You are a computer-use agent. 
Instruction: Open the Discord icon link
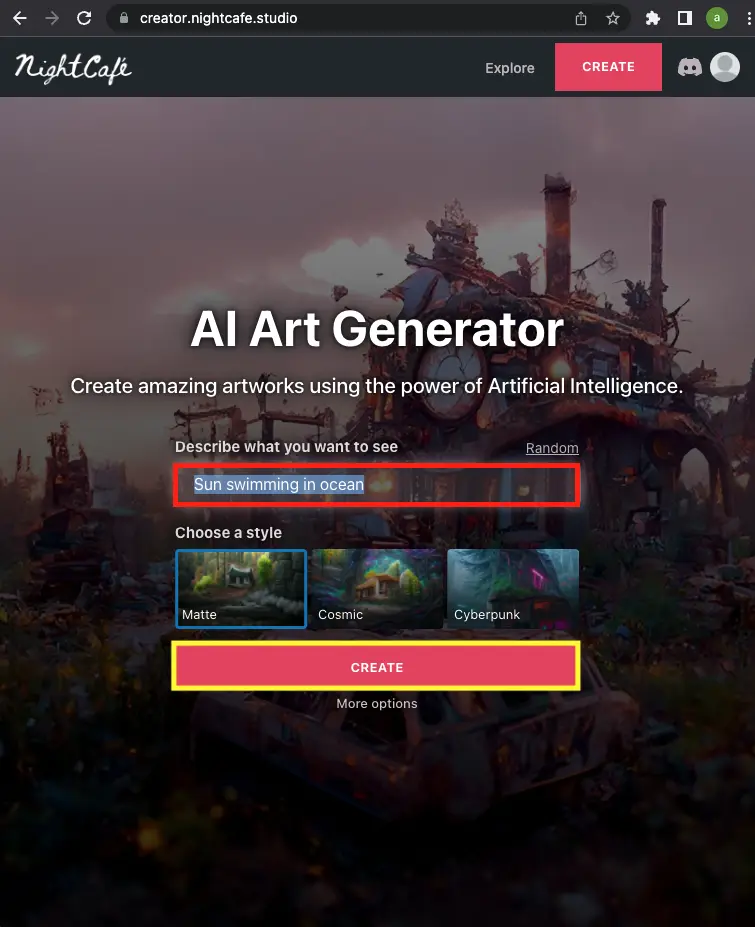pos(689,67)
